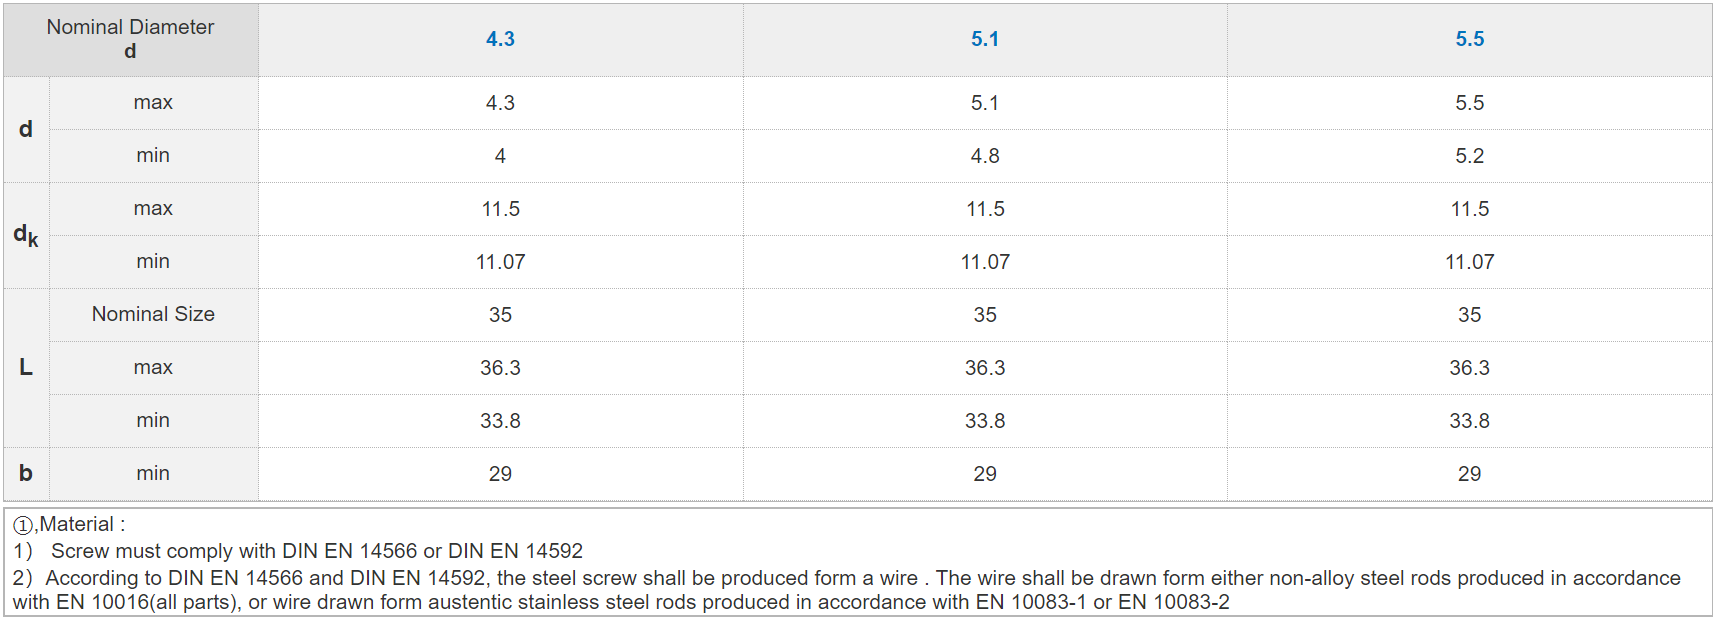Viewport: 1718px width, 622px height.
Task: Click the bold dk row label
Action: (x=26, y=235)
